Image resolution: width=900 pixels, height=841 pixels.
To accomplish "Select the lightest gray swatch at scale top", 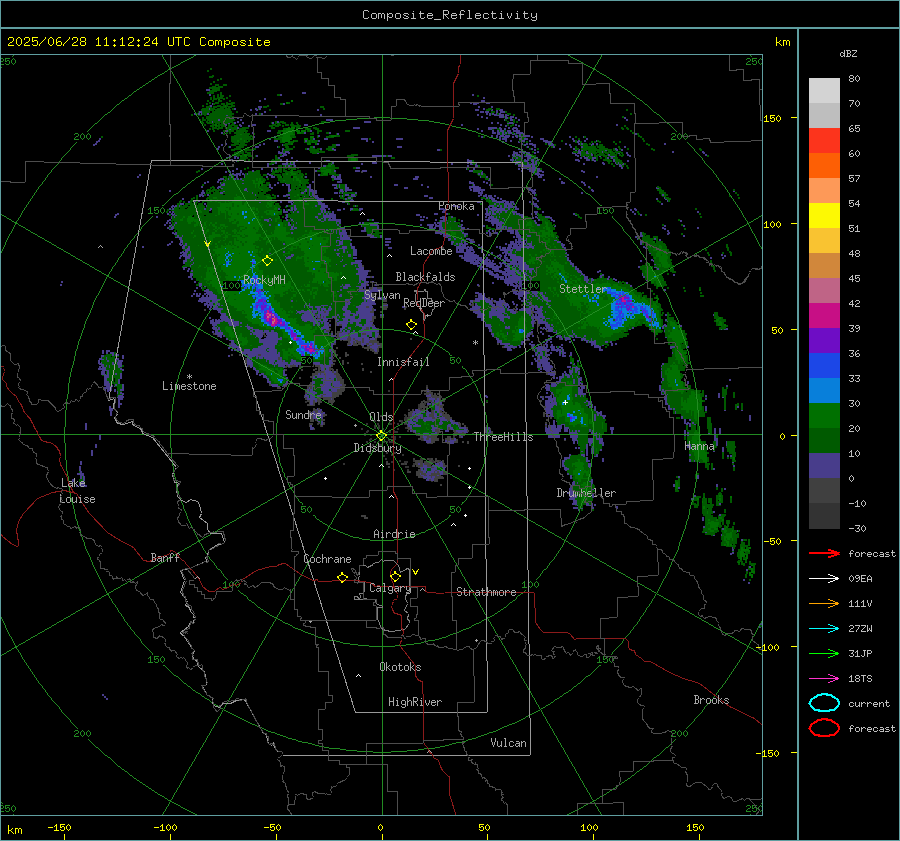I will (824, 91).
